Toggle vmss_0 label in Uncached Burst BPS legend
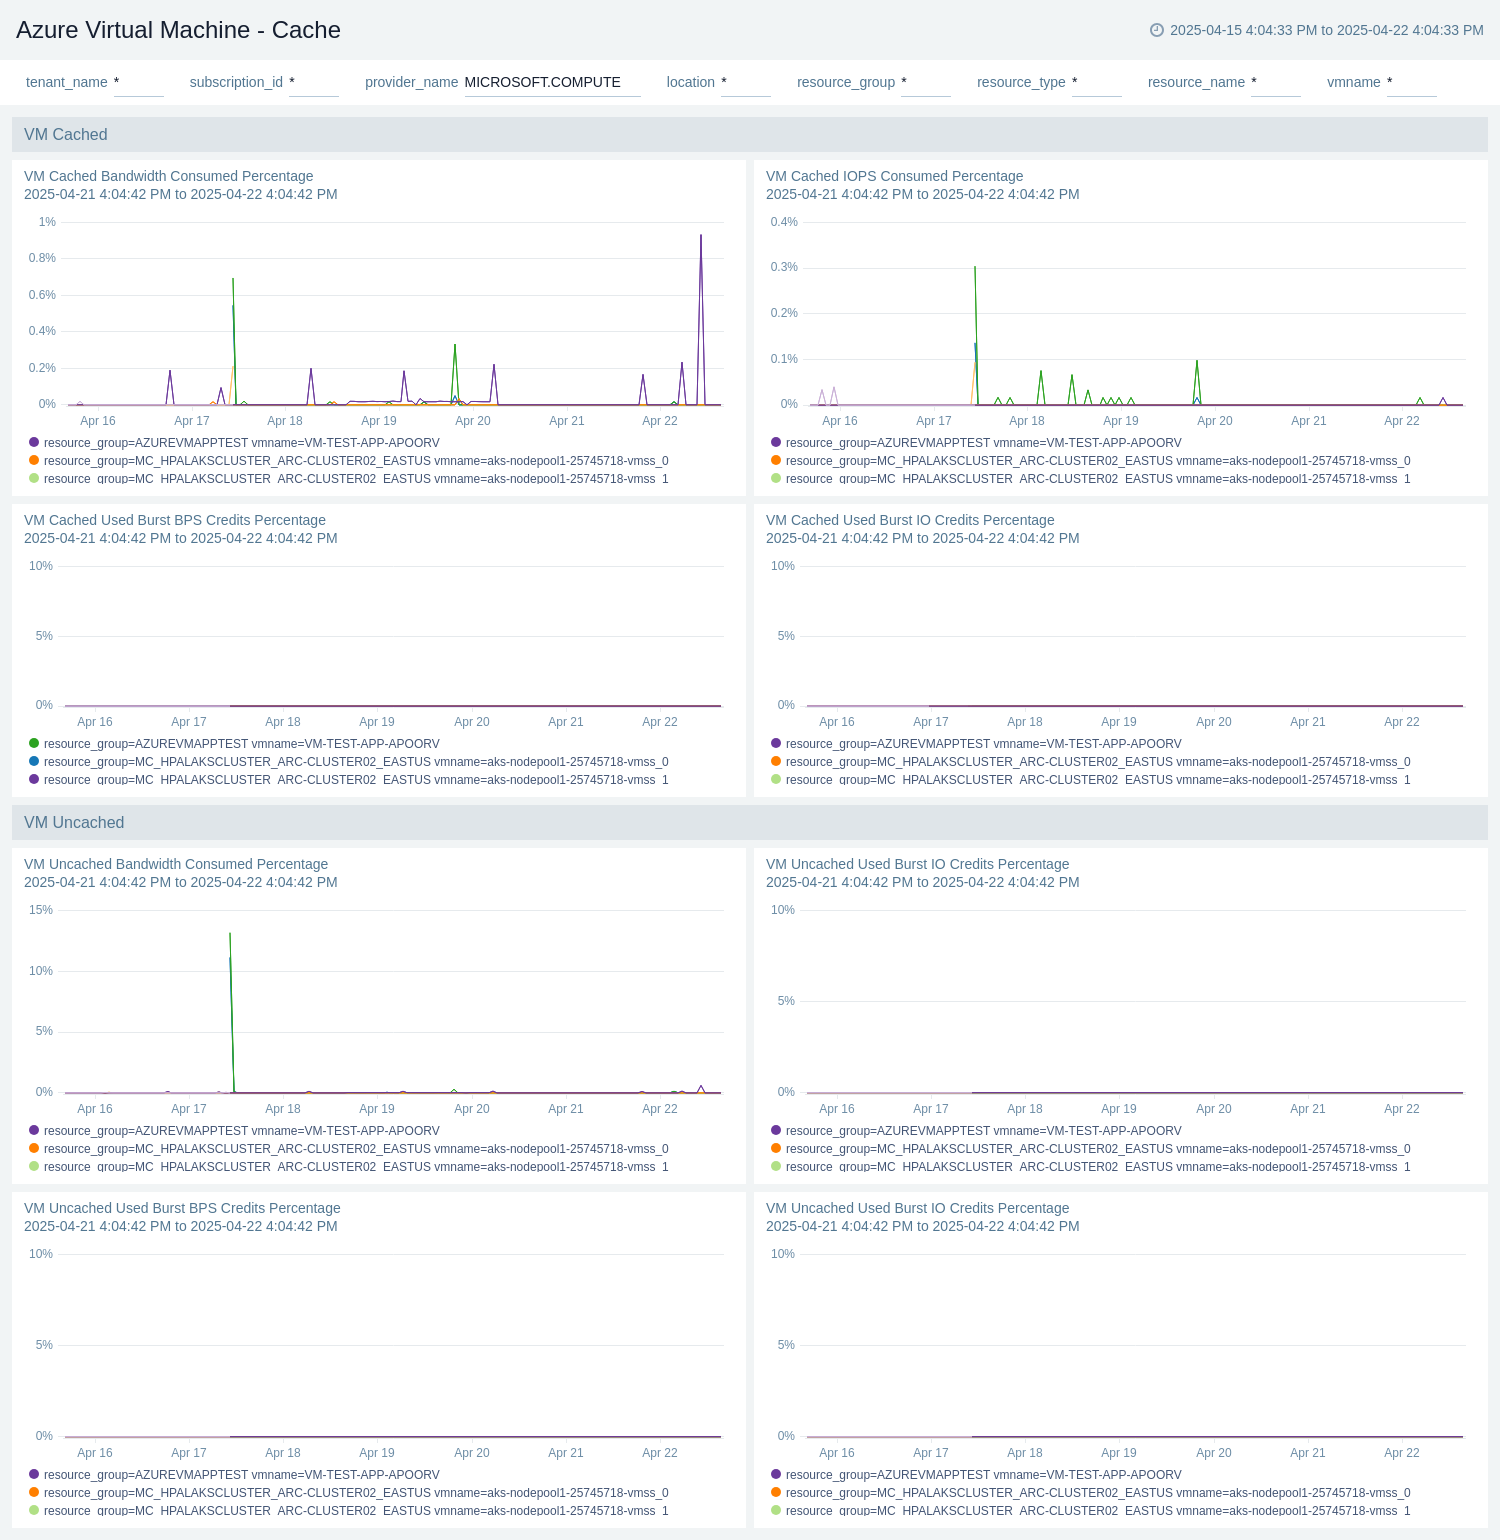The image size is (1500, 1540). pyautogui.click(x=356, y=1493)
